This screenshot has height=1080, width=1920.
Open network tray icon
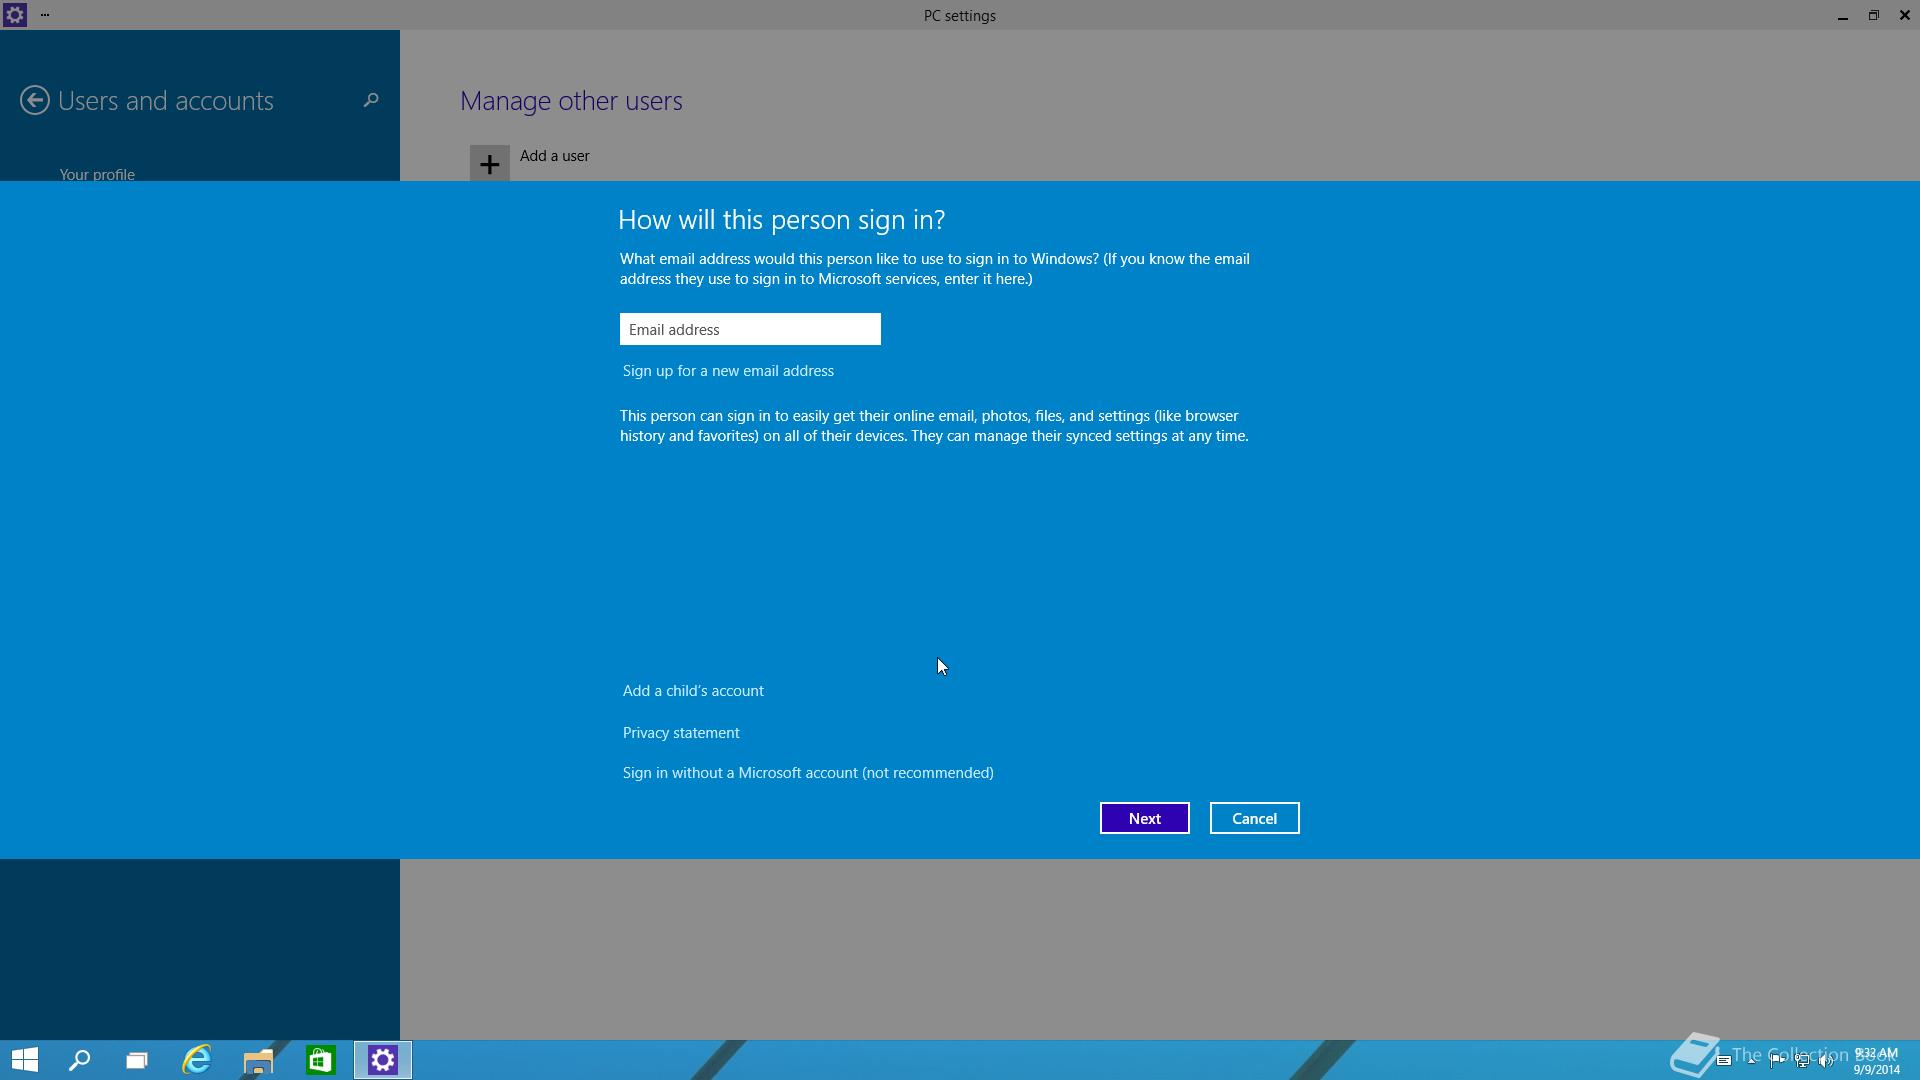click(x=1802, y=1061)
